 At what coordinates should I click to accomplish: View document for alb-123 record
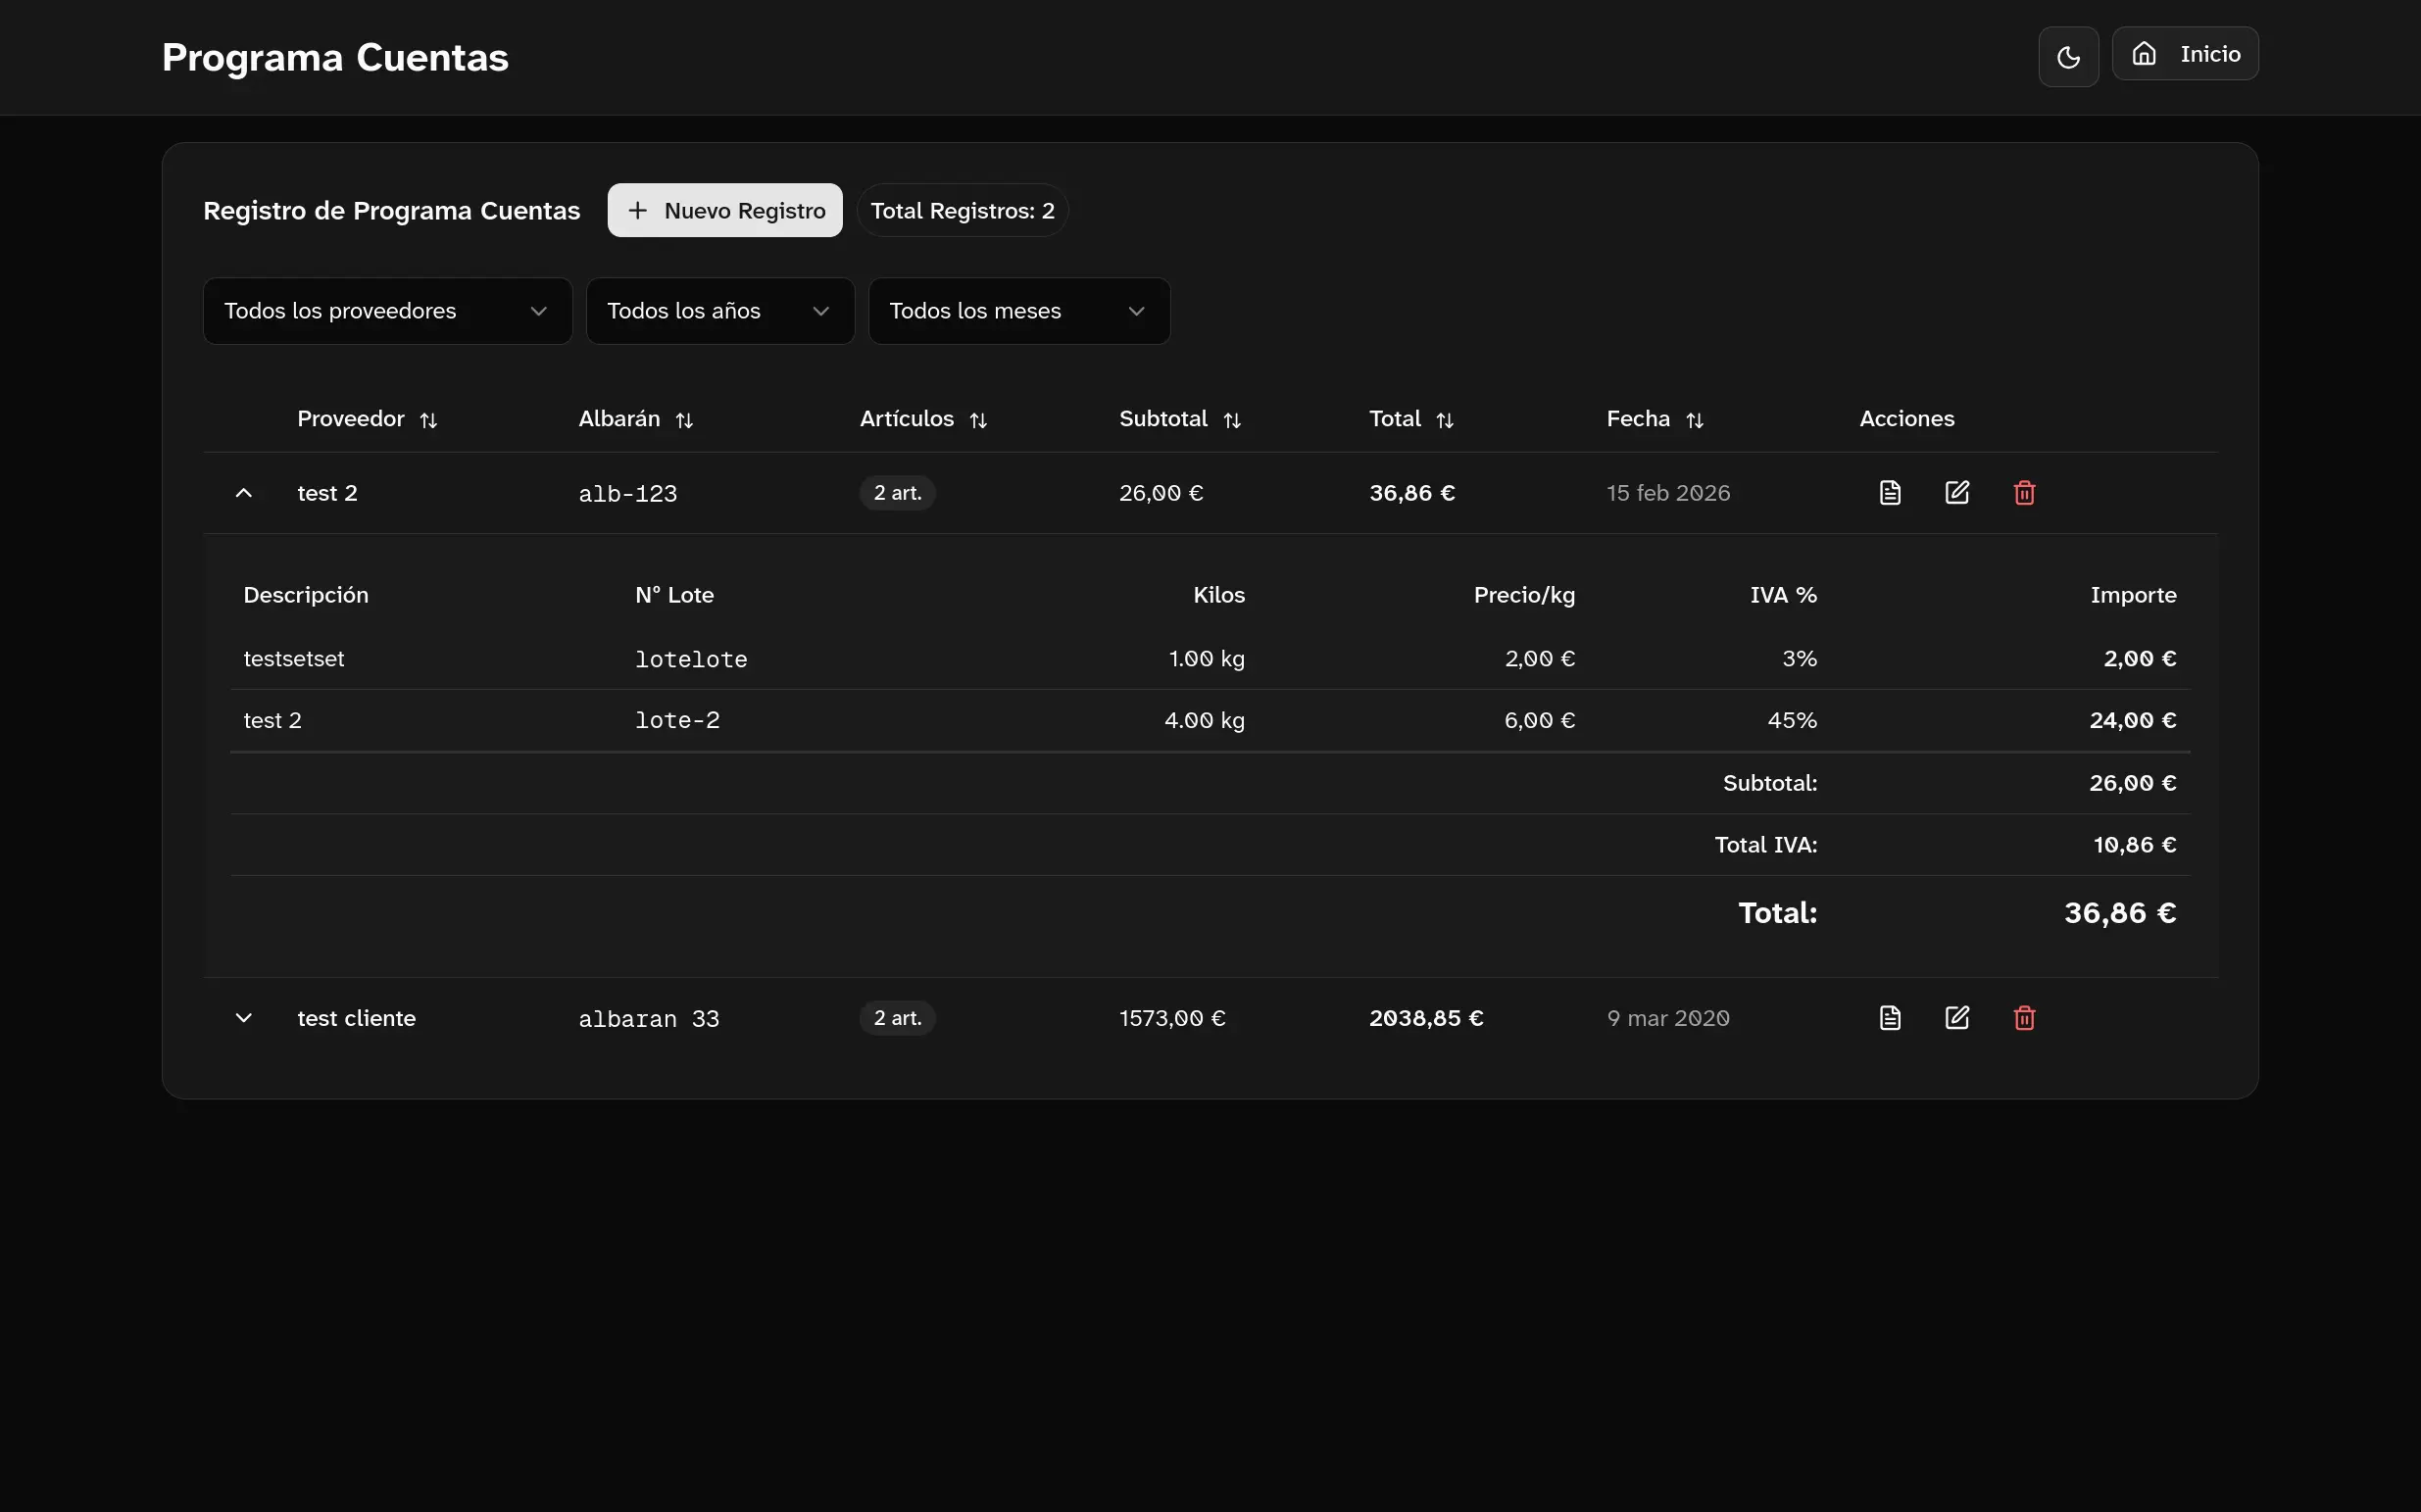(1890, 493)
